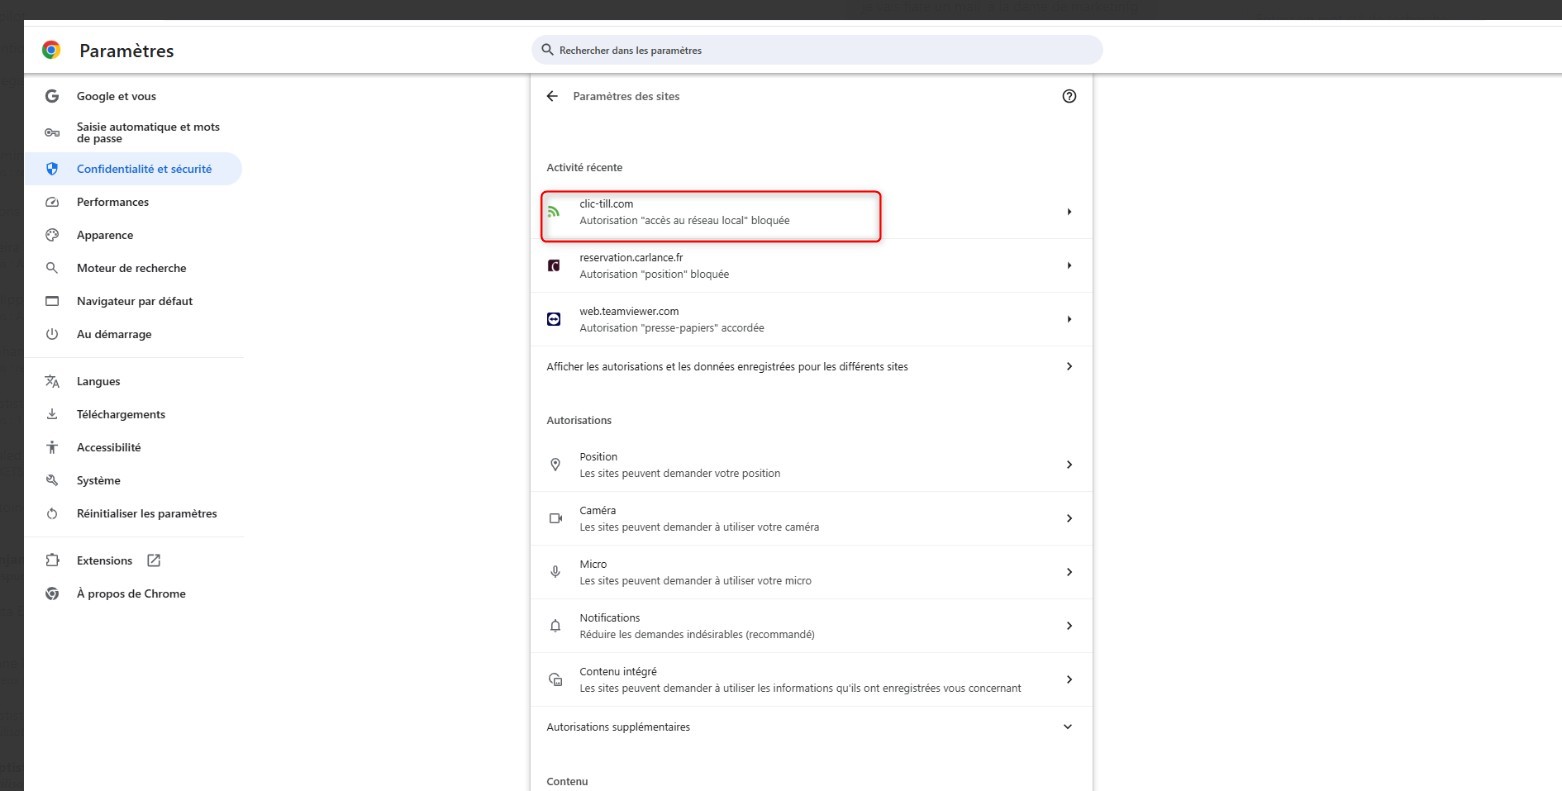Viewport: 1562px width, 791px height.
Task: Click the Position location pin icon
Action: tap(556, 465)
